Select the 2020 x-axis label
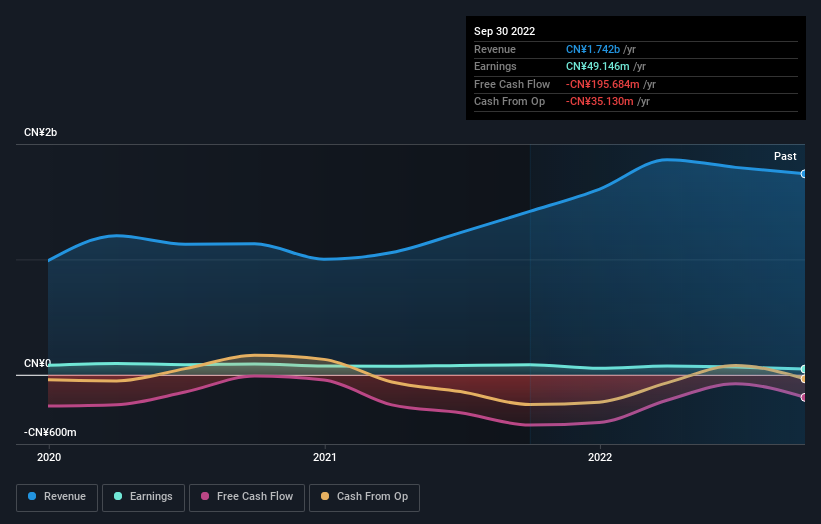The image size is (821, 524). pyautogui.click(x=49, y=457)
